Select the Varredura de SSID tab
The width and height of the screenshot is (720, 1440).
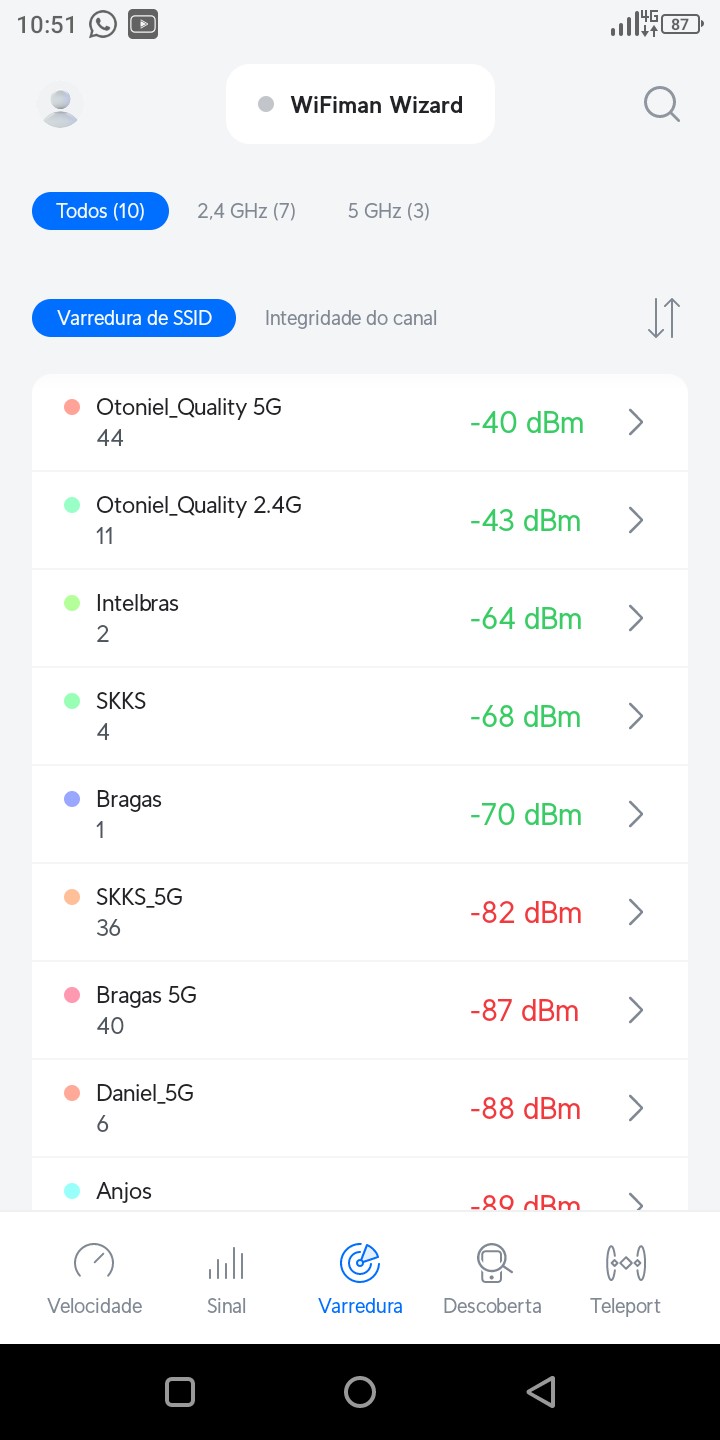pos(134,318)
